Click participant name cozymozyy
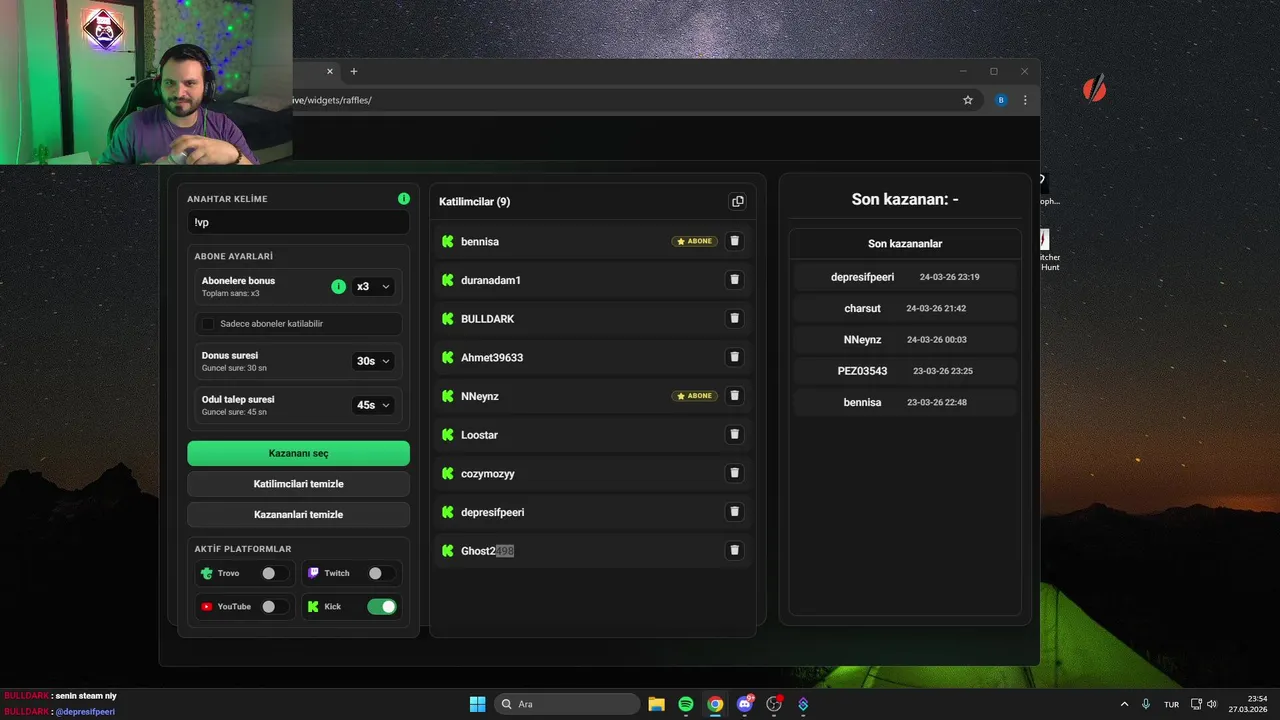This screenshot has width=1280, height=720. (x=488, y=474)
